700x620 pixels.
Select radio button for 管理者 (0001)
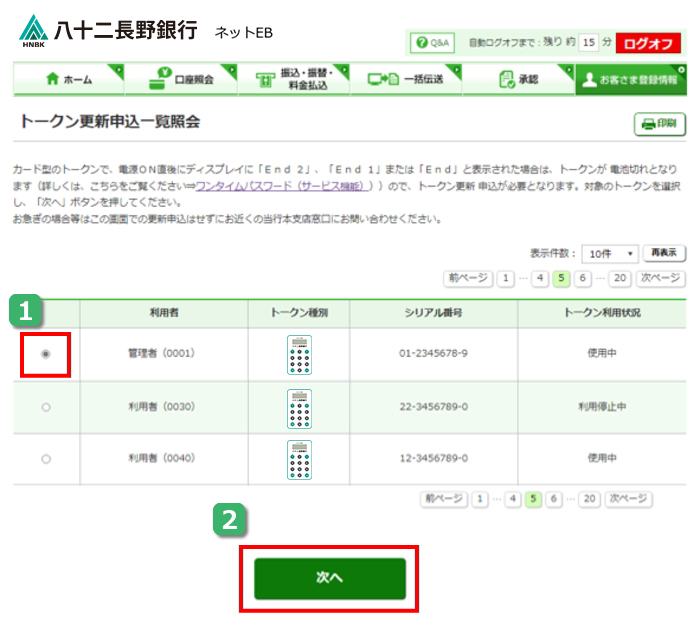pos(46,354)
